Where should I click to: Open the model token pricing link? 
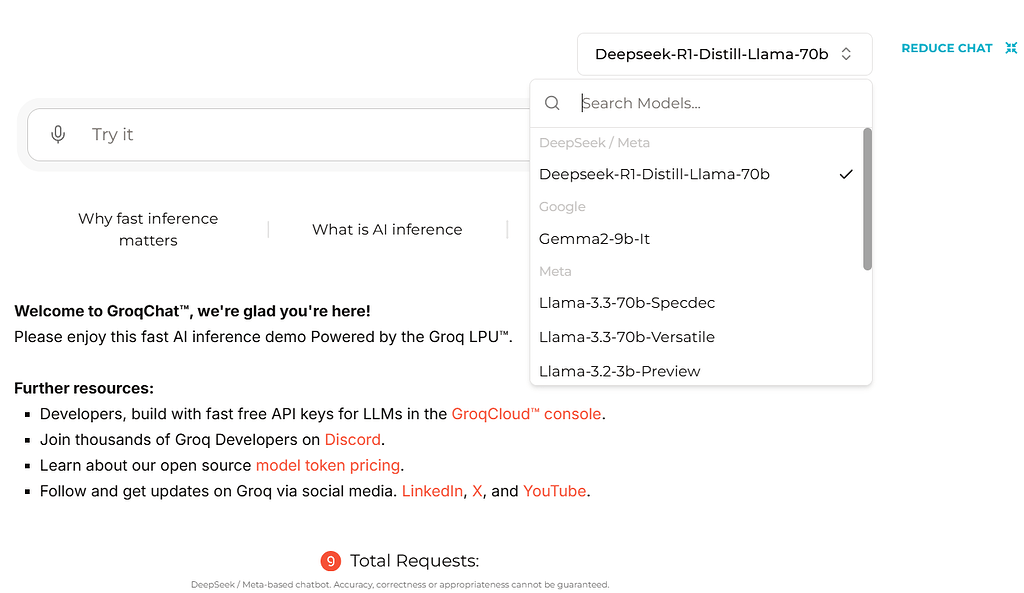(x=328, y=466)
